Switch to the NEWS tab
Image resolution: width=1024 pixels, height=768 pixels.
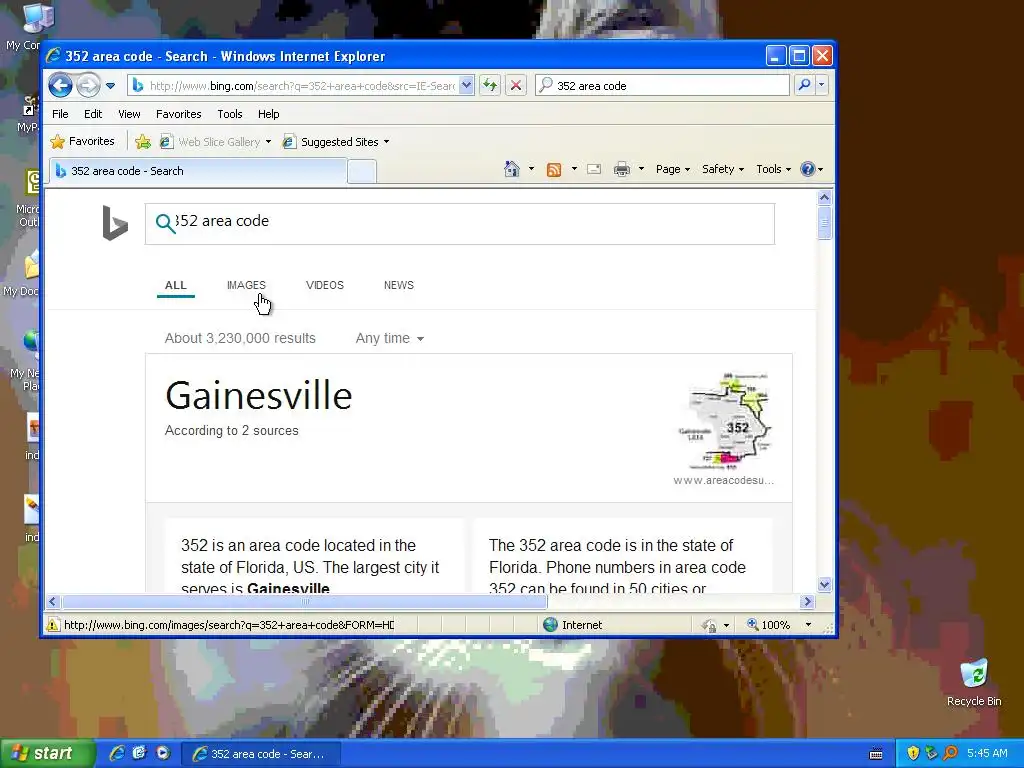[399, 285]
